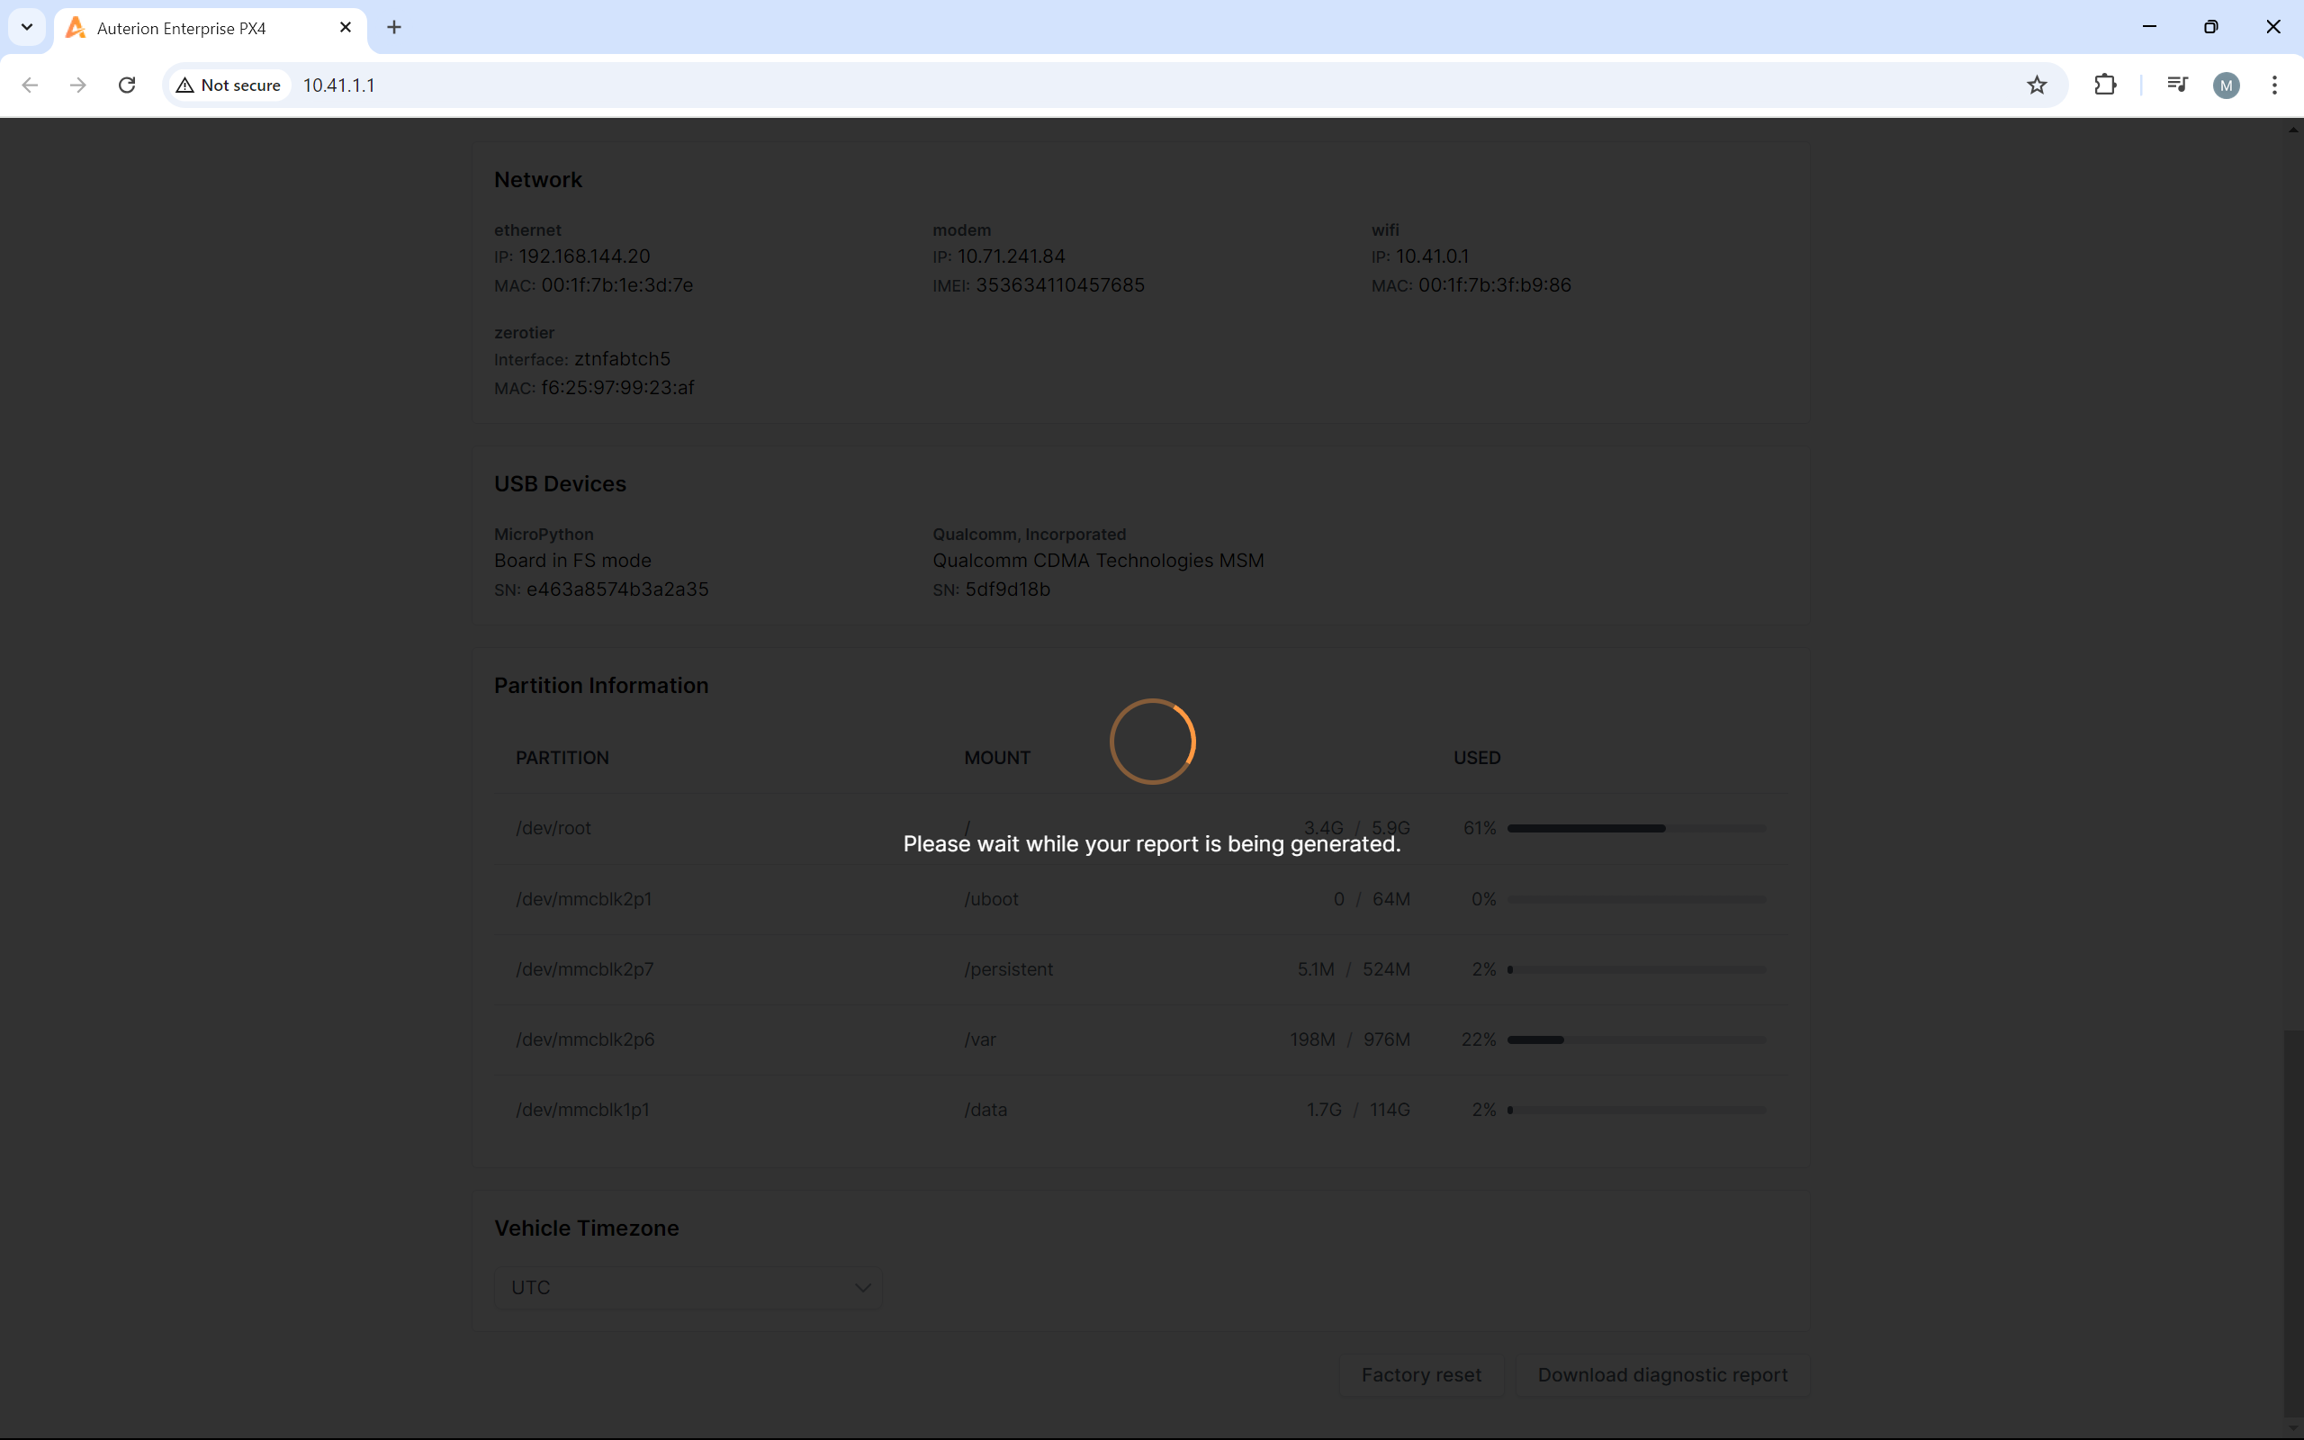Click the Factory reset button
Image resolution: width=2304 pixels, height=1440 pixels.
tap(1420, 1375)
